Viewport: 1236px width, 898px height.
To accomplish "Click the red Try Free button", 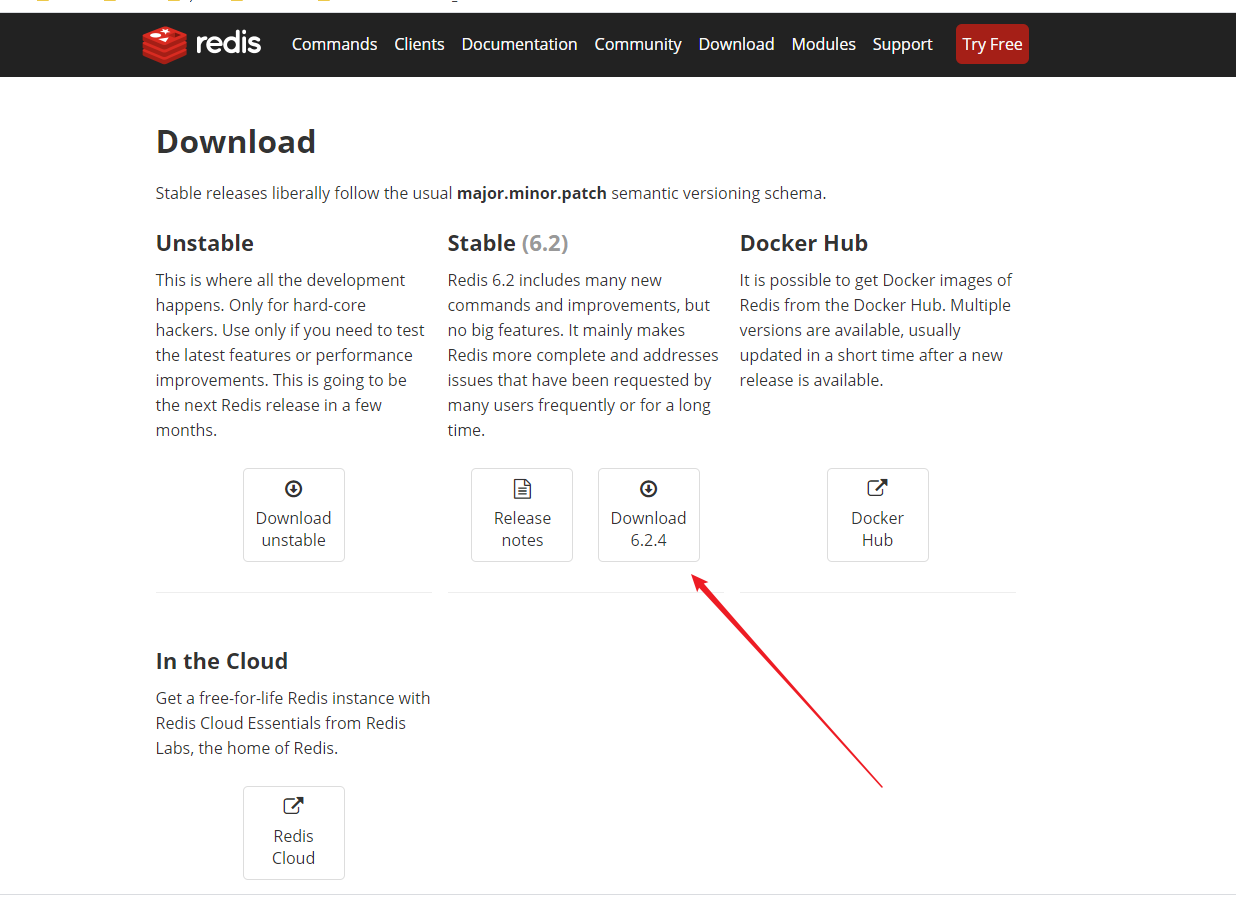I will tap(992, 44).
